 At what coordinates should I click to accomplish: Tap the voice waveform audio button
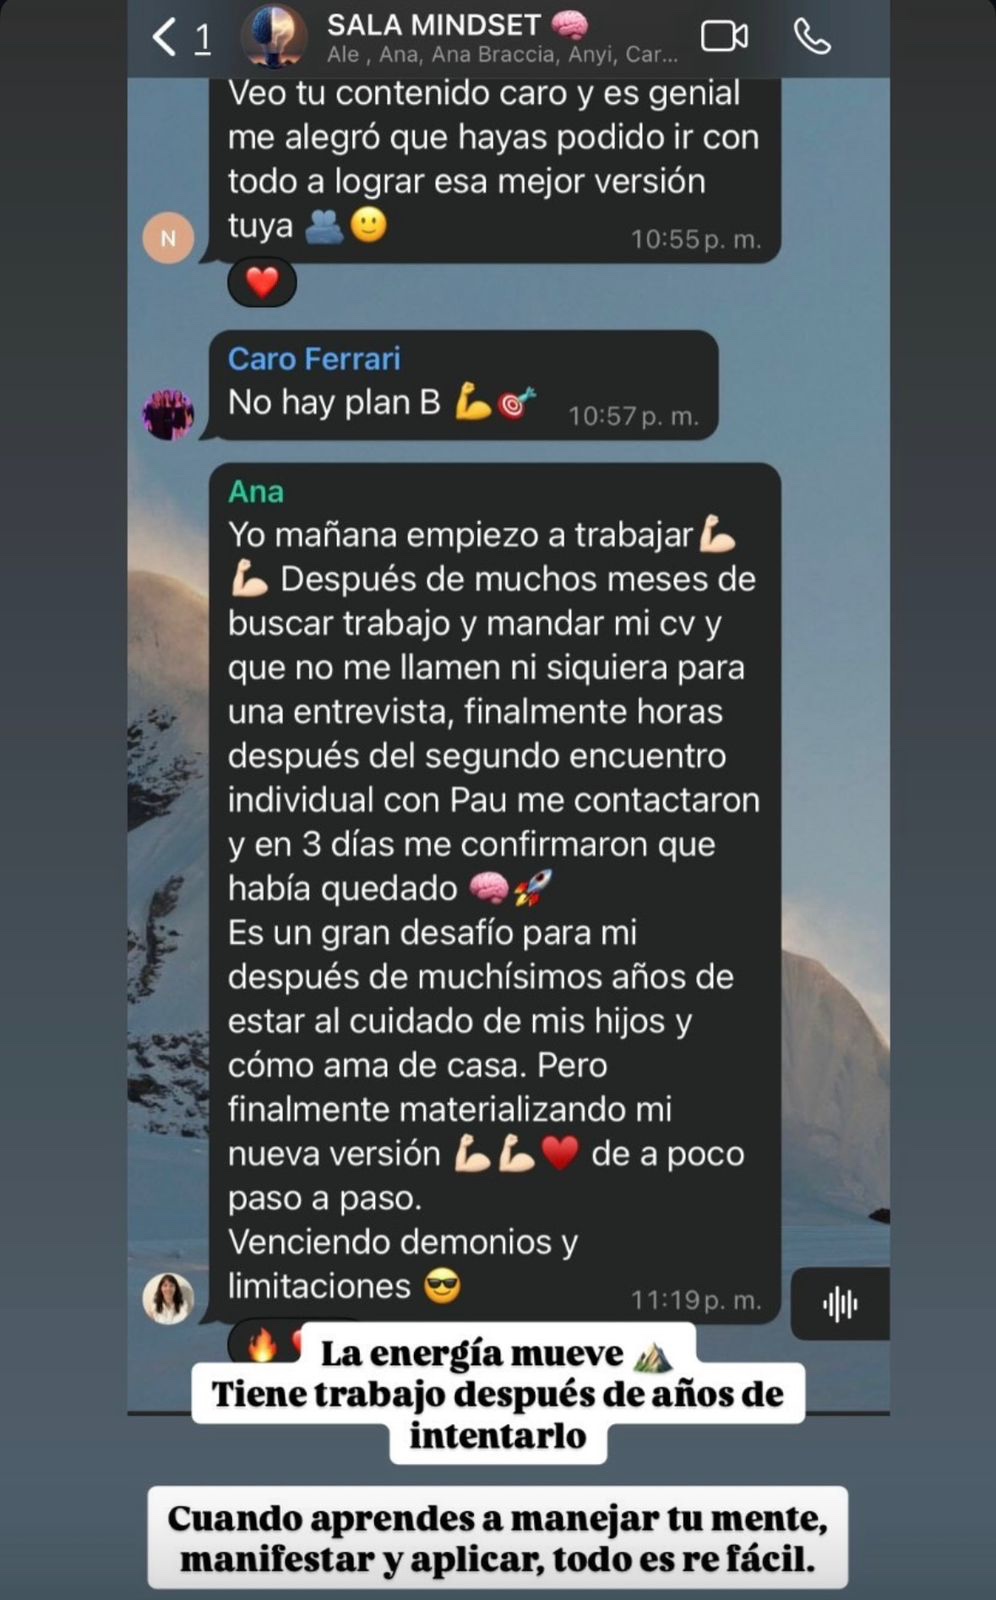coord(840,1303)
